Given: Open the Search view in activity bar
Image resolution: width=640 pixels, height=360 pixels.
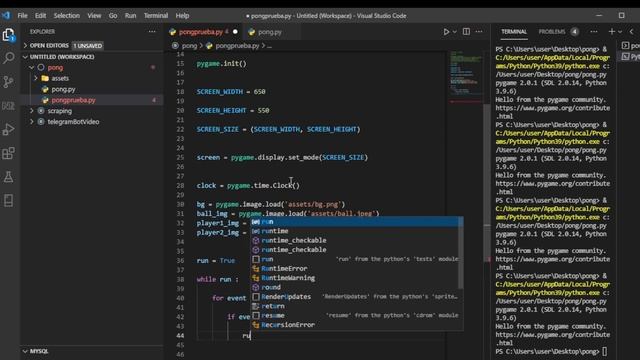Looking at the screenshot, I should pos(9,58).
